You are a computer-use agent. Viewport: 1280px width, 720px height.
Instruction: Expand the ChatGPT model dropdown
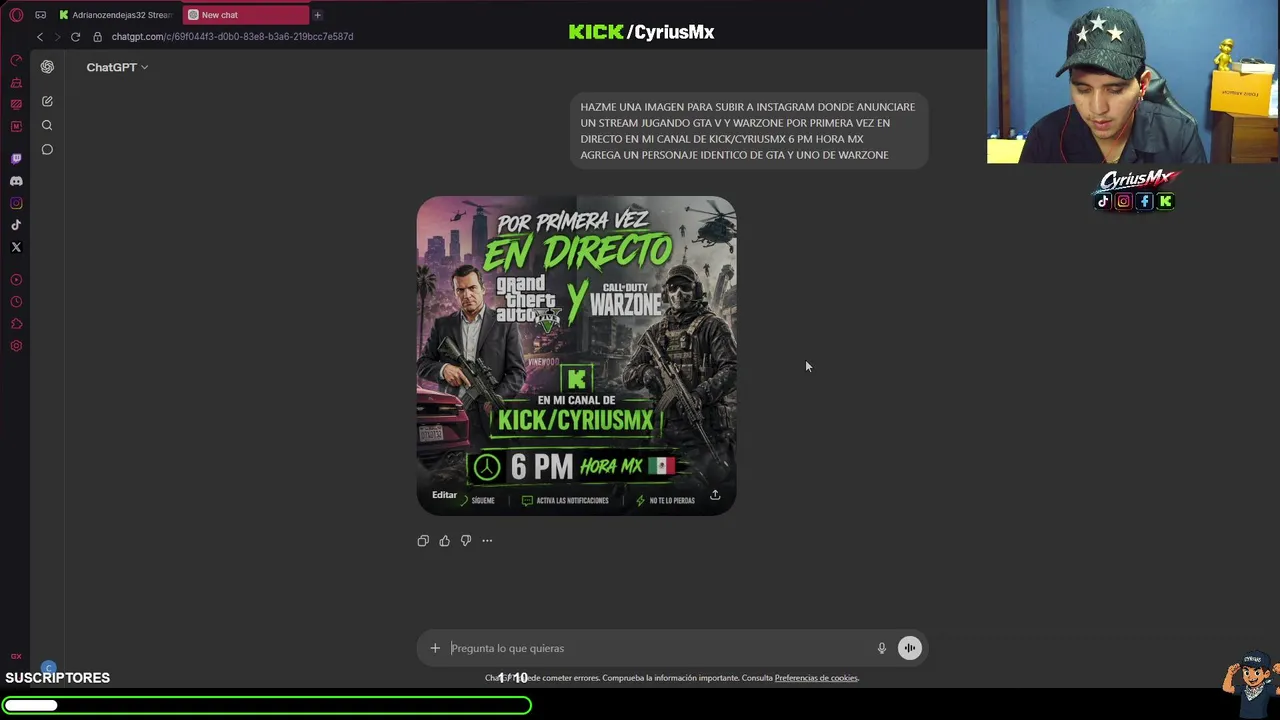tap(117, 67)
